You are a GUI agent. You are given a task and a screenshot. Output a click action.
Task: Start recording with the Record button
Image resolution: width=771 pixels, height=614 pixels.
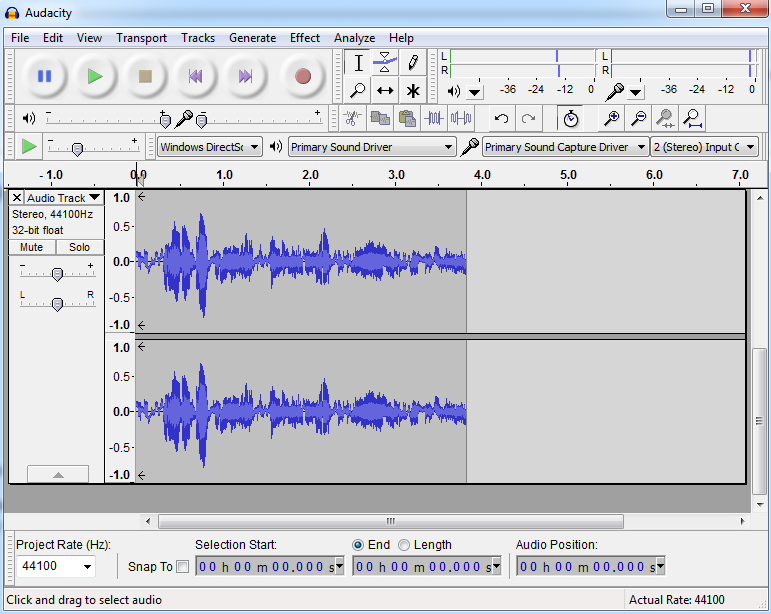coord(302,76)
